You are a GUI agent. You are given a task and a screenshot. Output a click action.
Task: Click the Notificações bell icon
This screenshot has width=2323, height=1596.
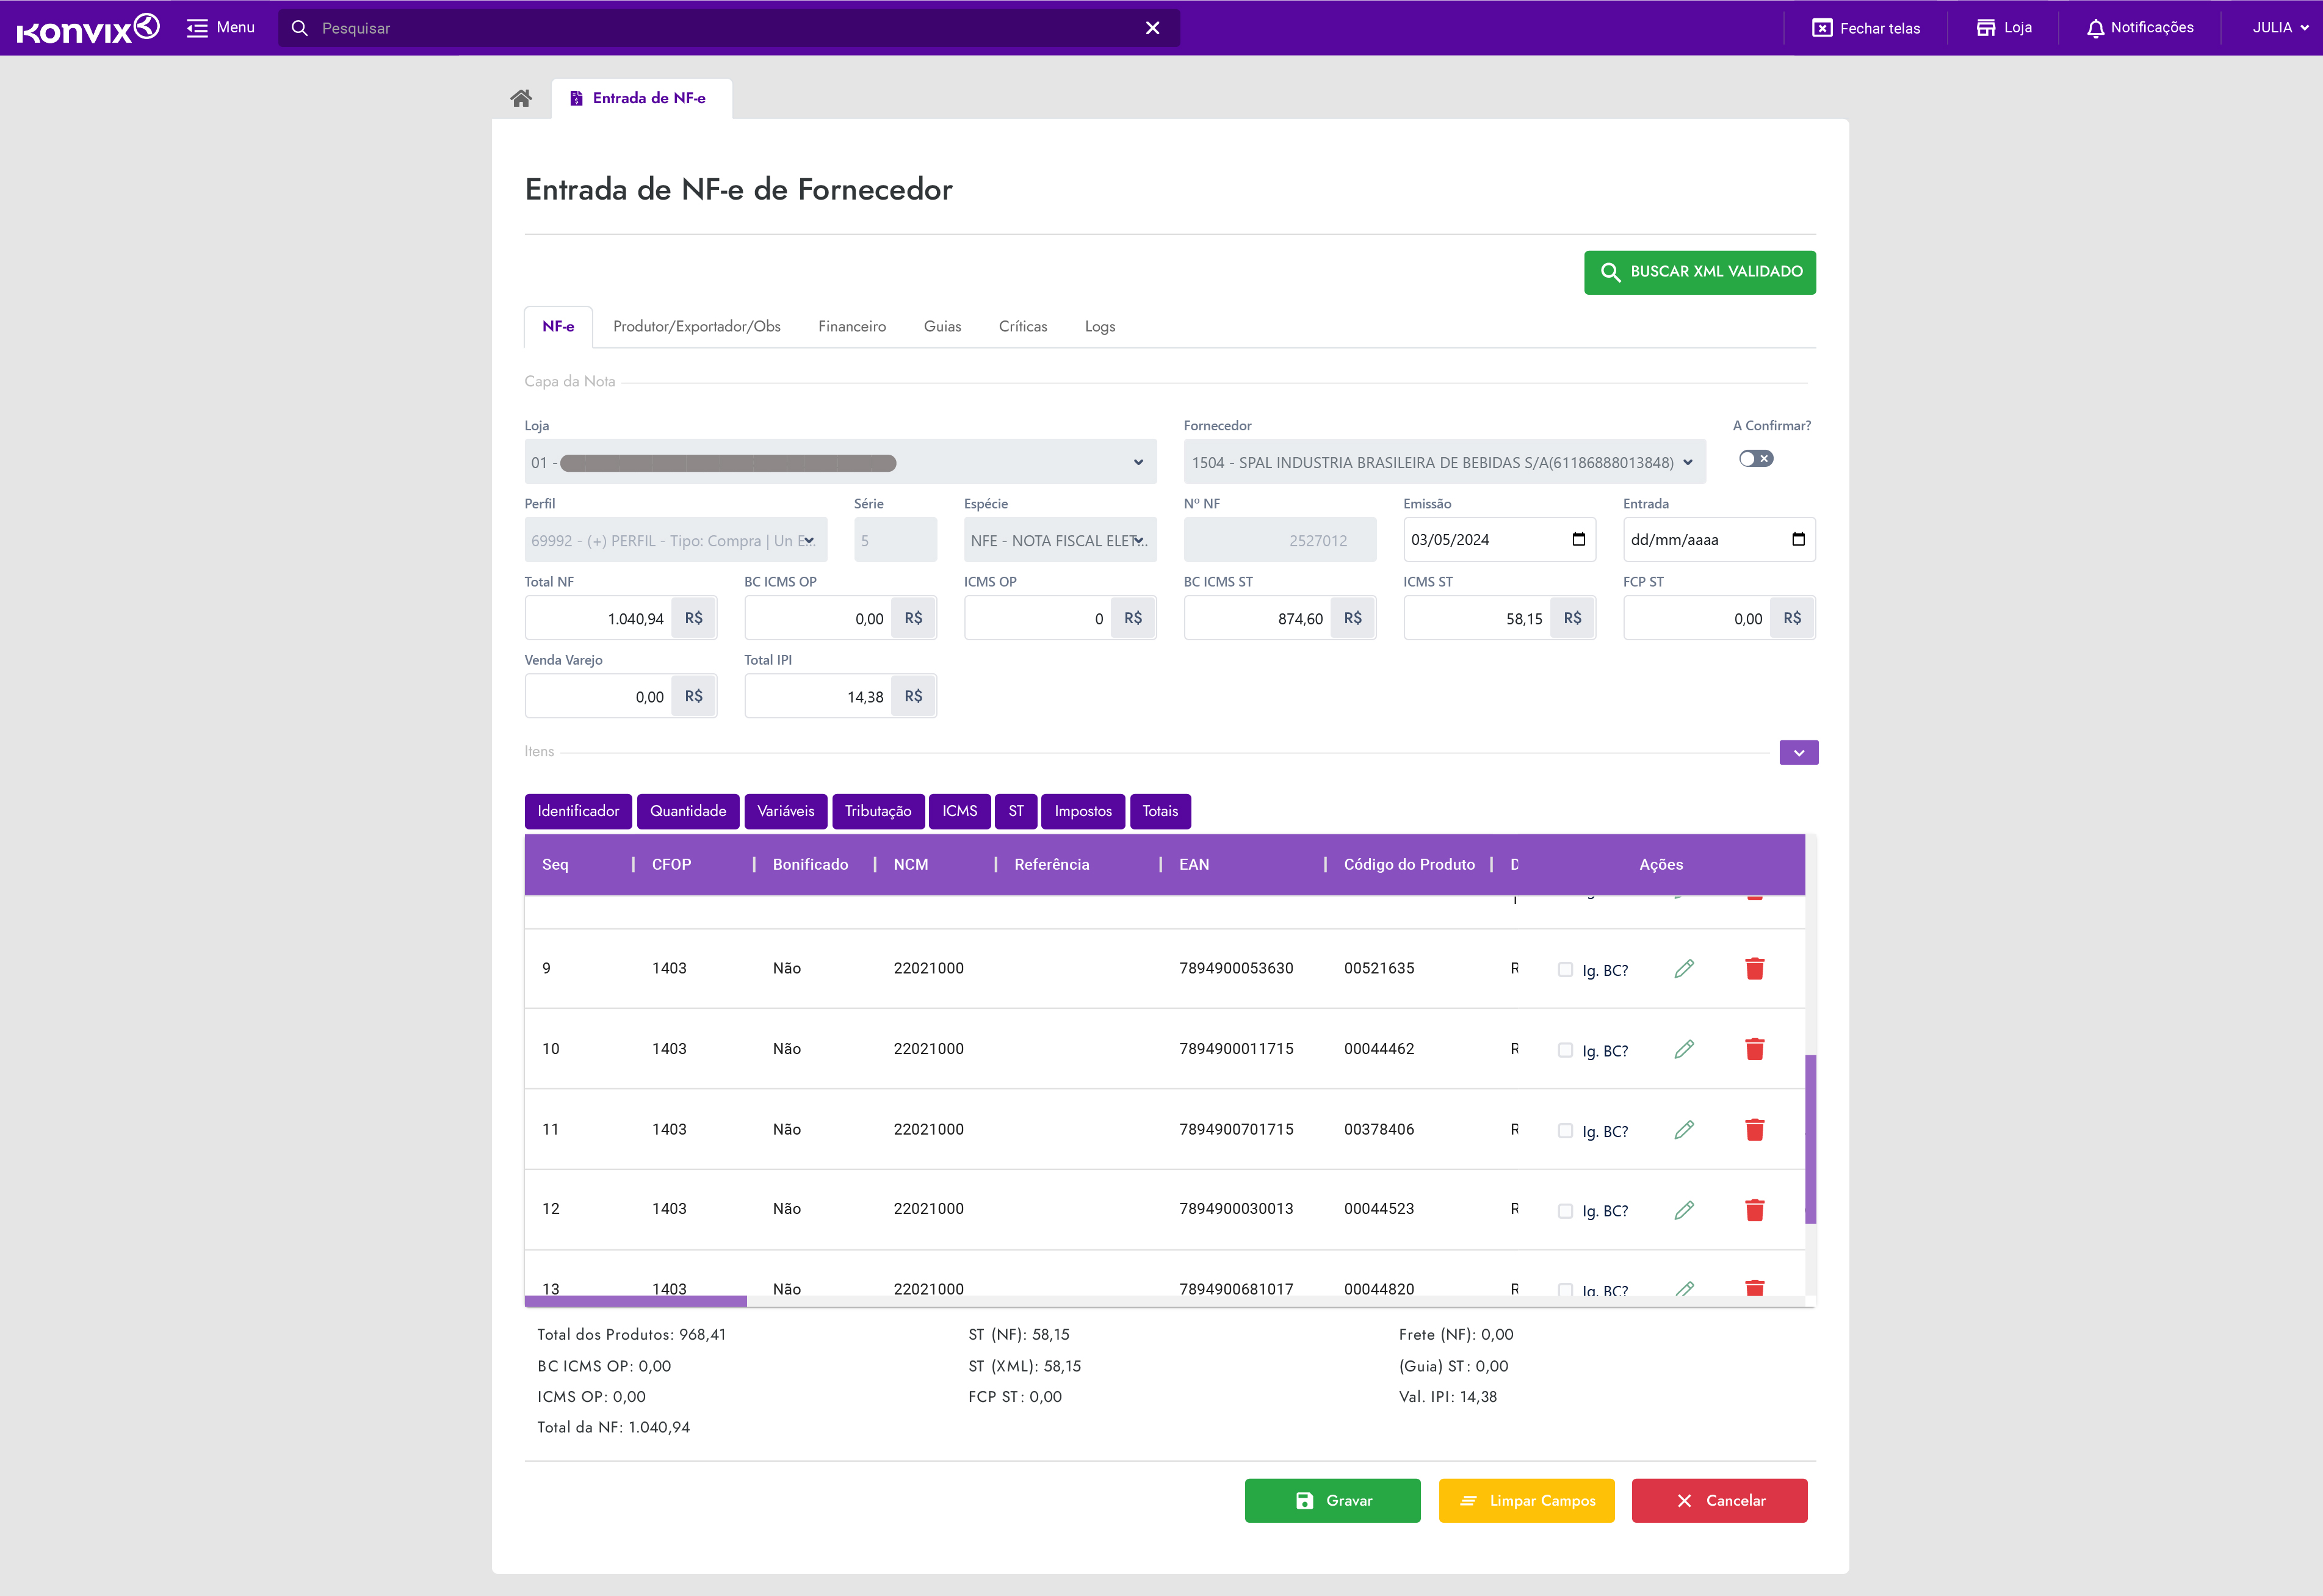click(2095, 28)
